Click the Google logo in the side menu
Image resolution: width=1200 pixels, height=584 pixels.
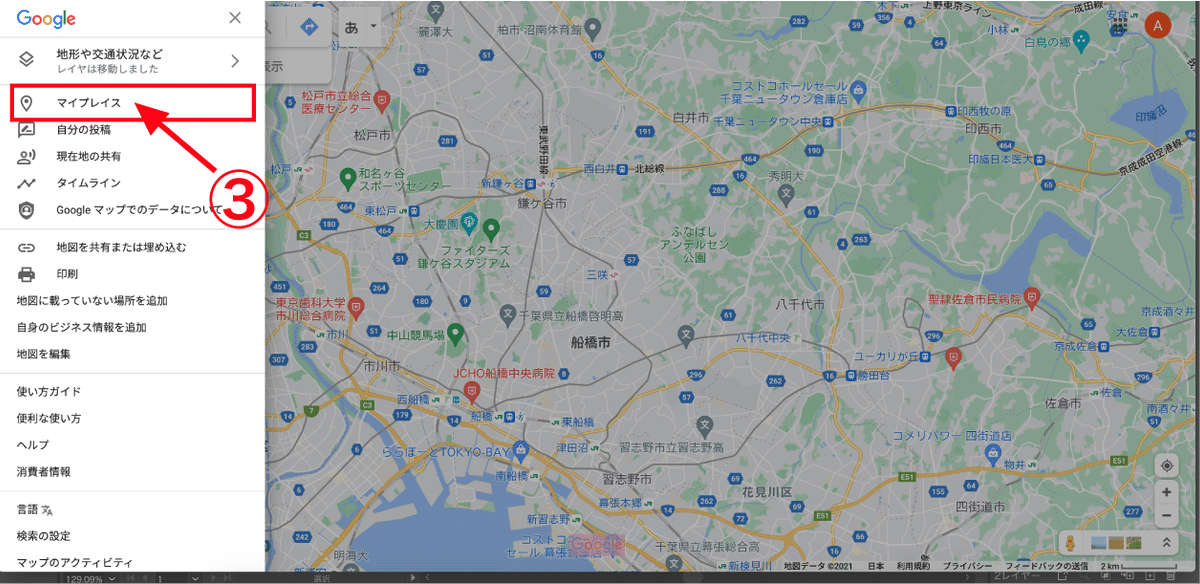[x=46, y=18]
